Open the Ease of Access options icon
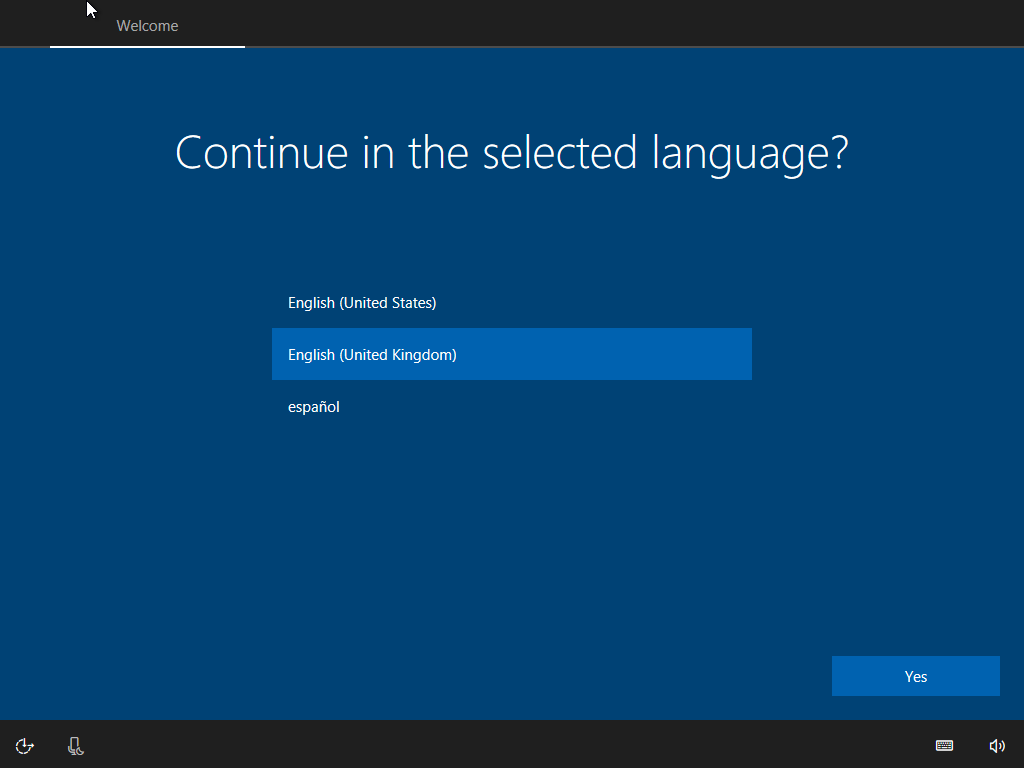The image size is (1024, 768). coord(25,746)
